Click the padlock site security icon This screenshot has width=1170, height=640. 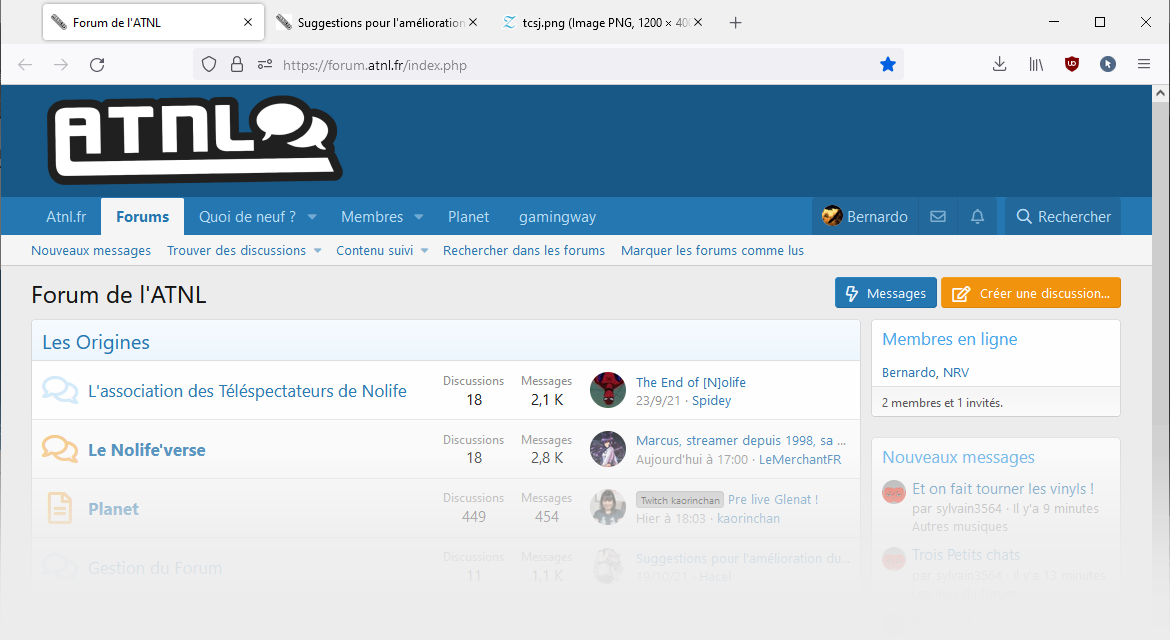click(x=237, y=65)
